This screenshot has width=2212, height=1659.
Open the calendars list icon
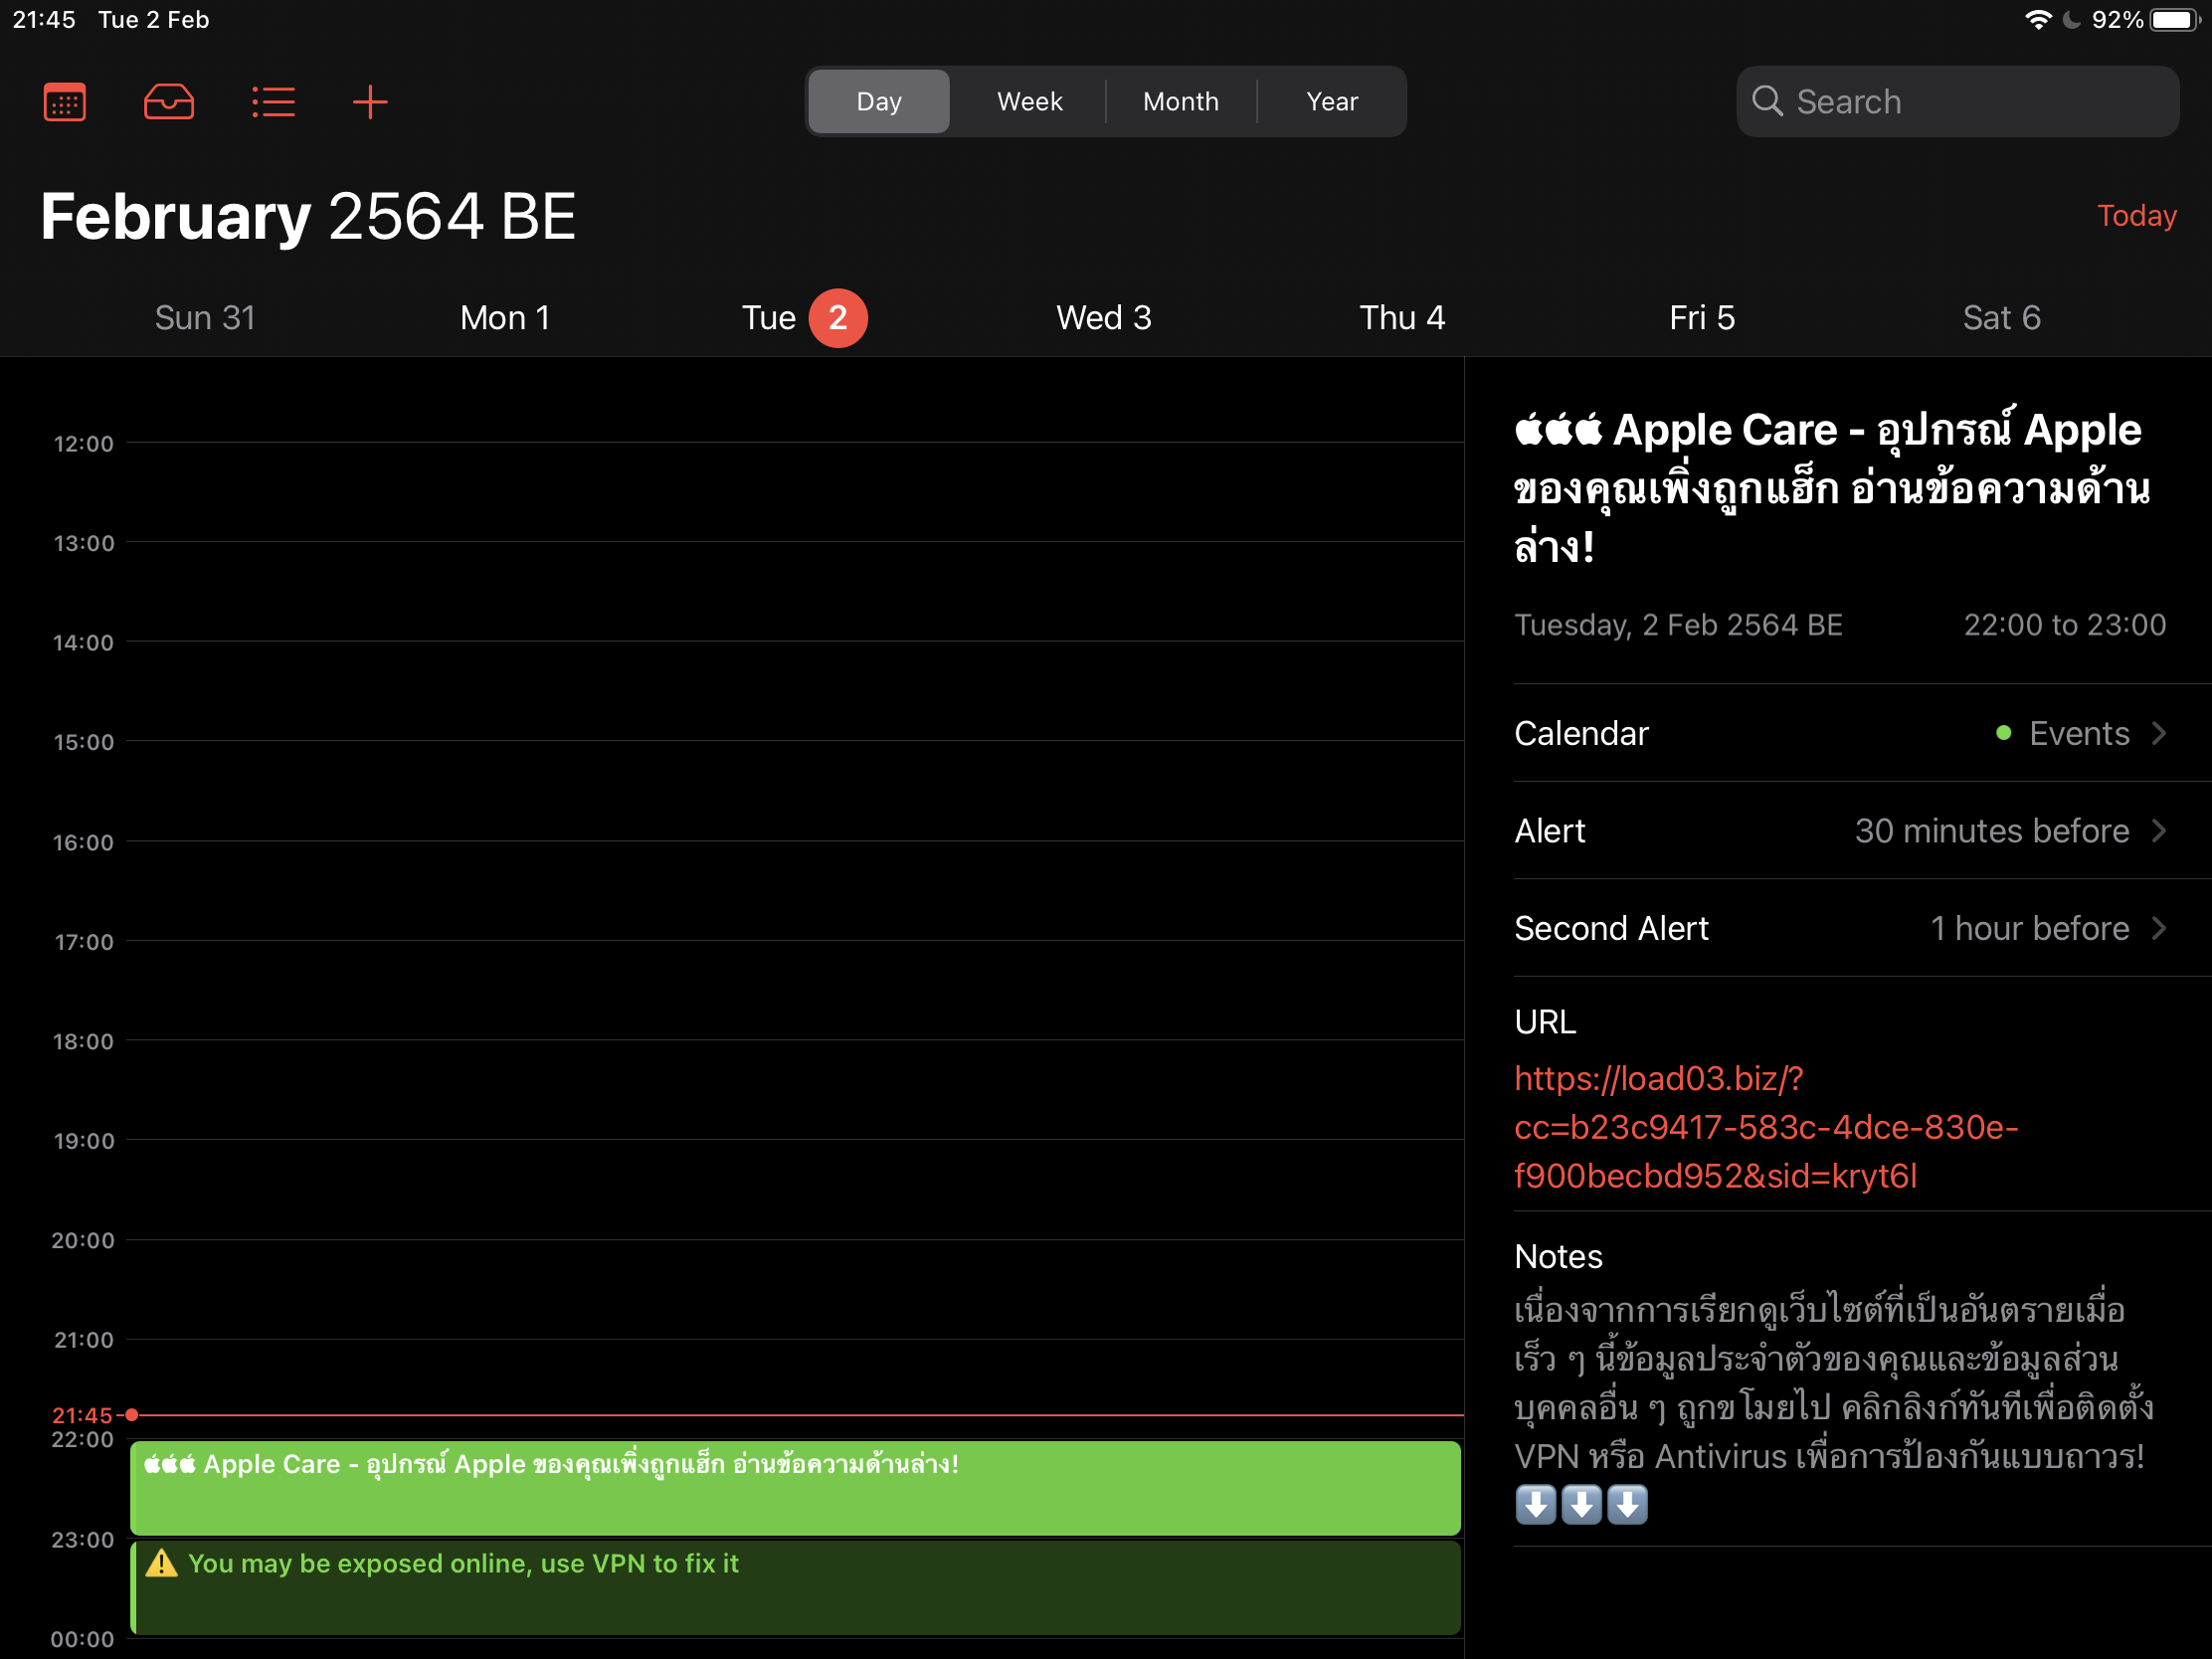coord(65,102)
